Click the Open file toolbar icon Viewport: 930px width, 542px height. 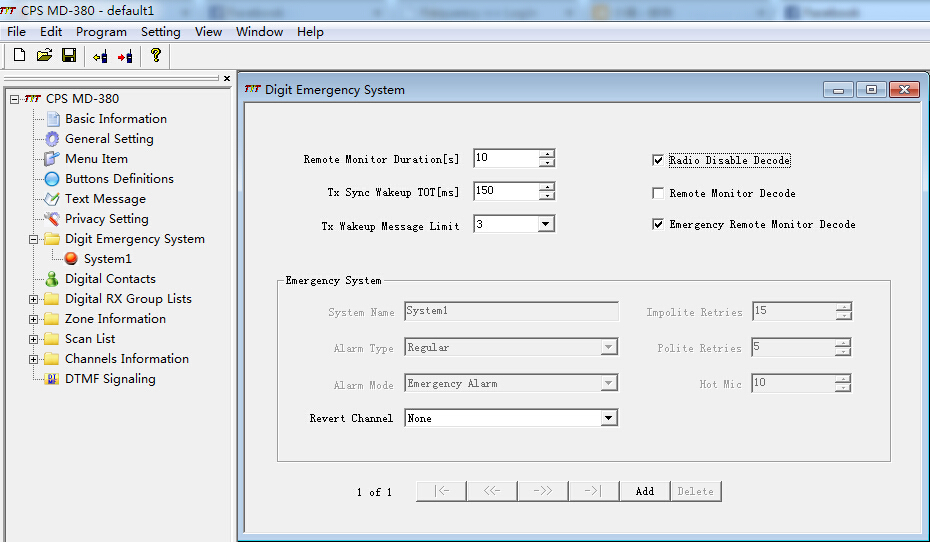(44, 55)
